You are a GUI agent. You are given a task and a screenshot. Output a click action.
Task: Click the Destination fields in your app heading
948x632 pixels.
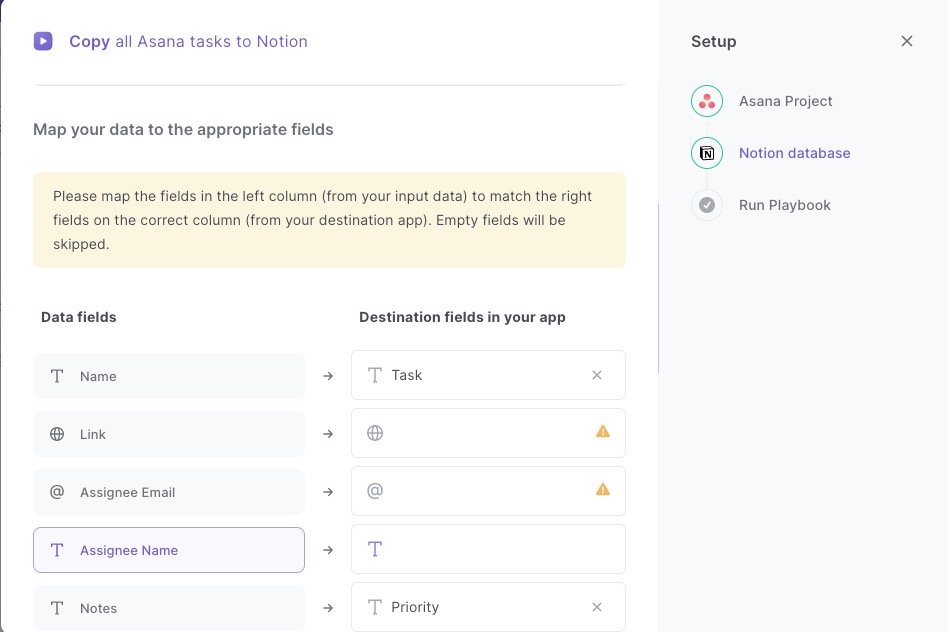[463, 317]
